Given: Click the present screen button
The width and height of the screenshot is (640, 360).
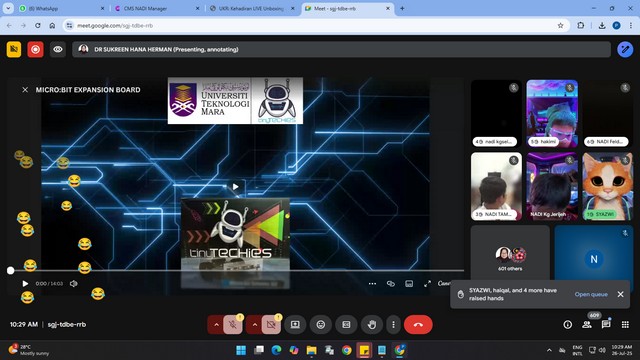Looking at the screenshot, I should pyautogui.click(x=295, y=324).
